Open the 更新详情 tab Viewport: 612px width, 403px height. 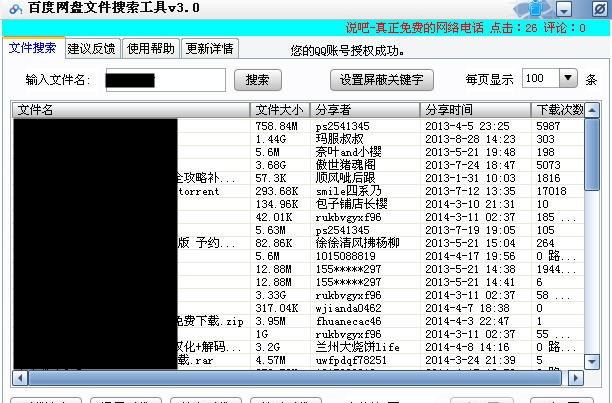210,49
